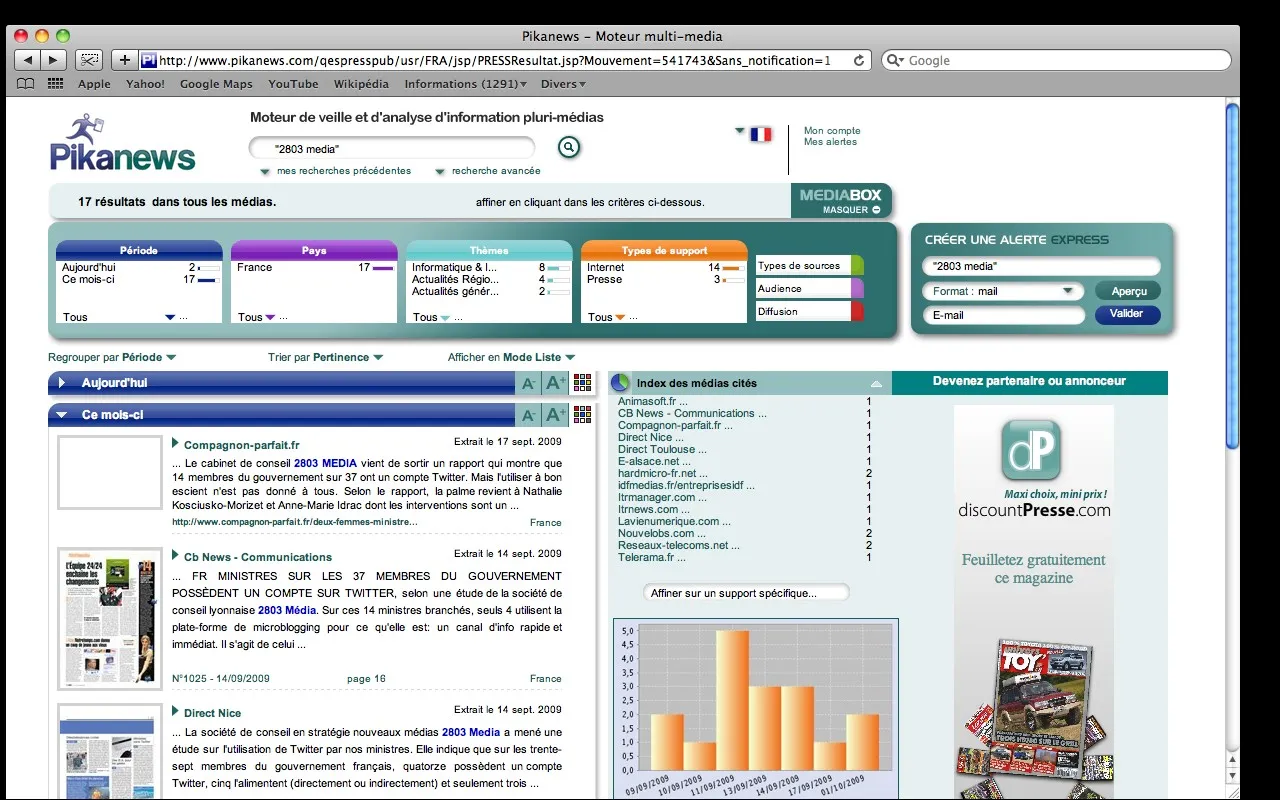Open Mes alertes link

coord(830,142)
